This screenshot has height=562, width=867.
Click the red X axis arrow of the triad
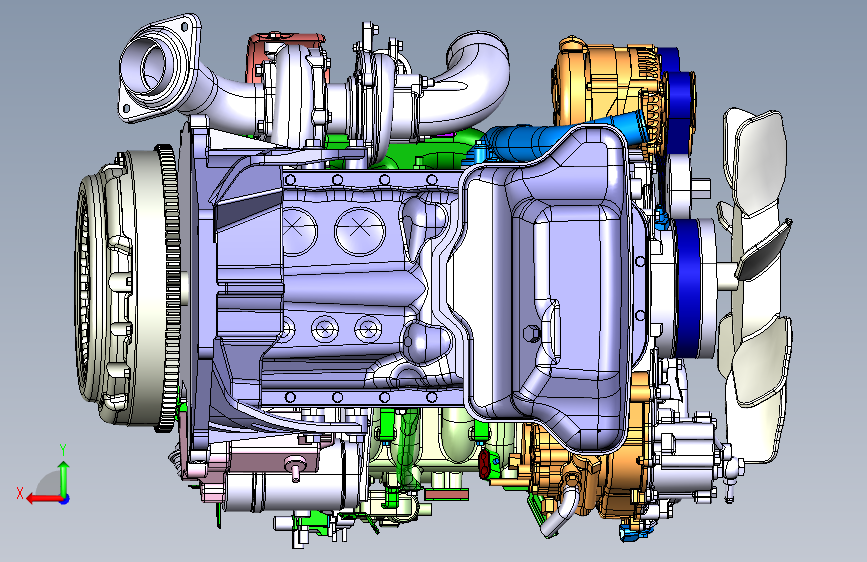pos(44,499)
